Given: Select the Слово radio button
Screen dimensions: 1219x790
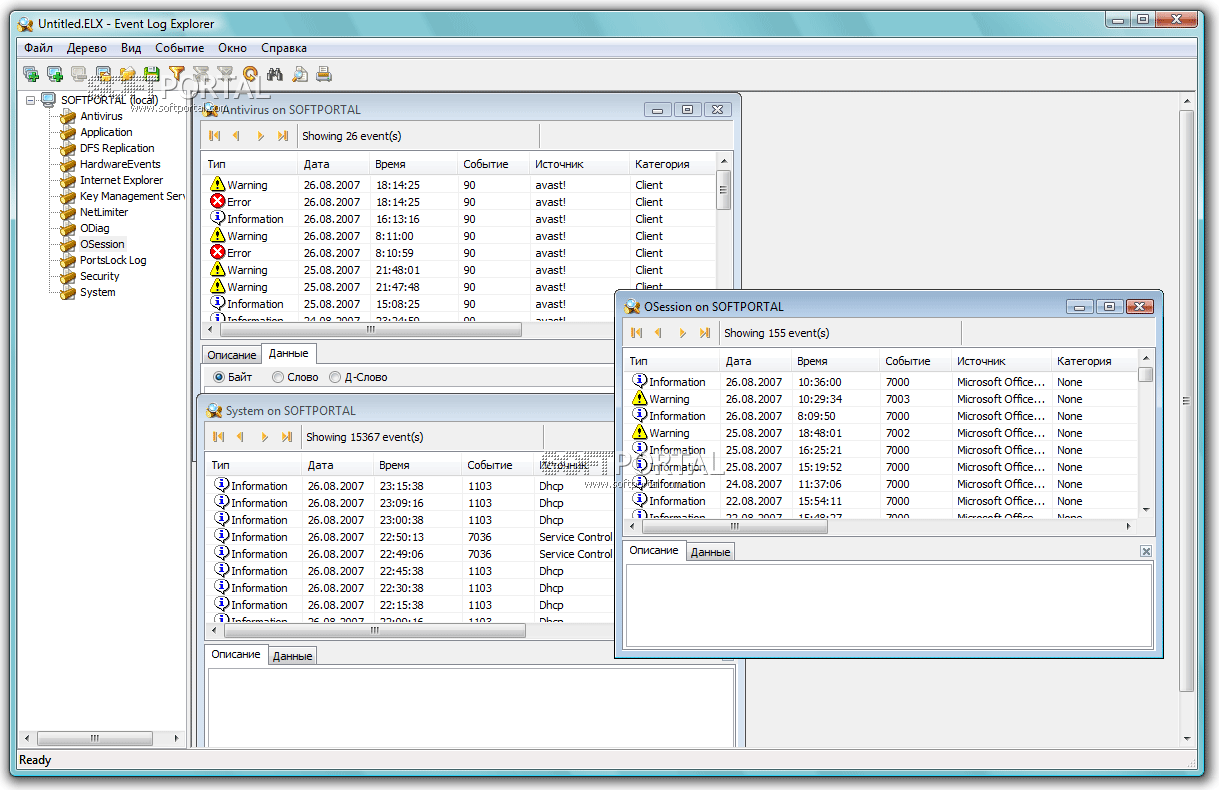Looking at the screenshot, I should point(278,377).
